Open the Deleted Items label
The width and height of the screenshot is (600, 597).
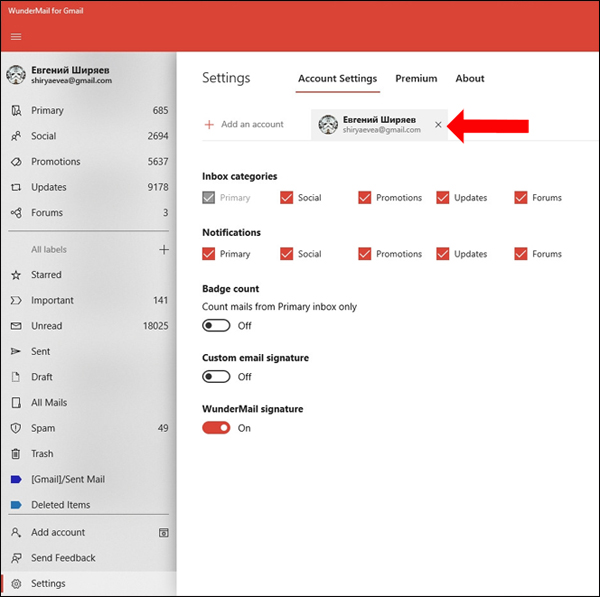[x=88, y=505]
